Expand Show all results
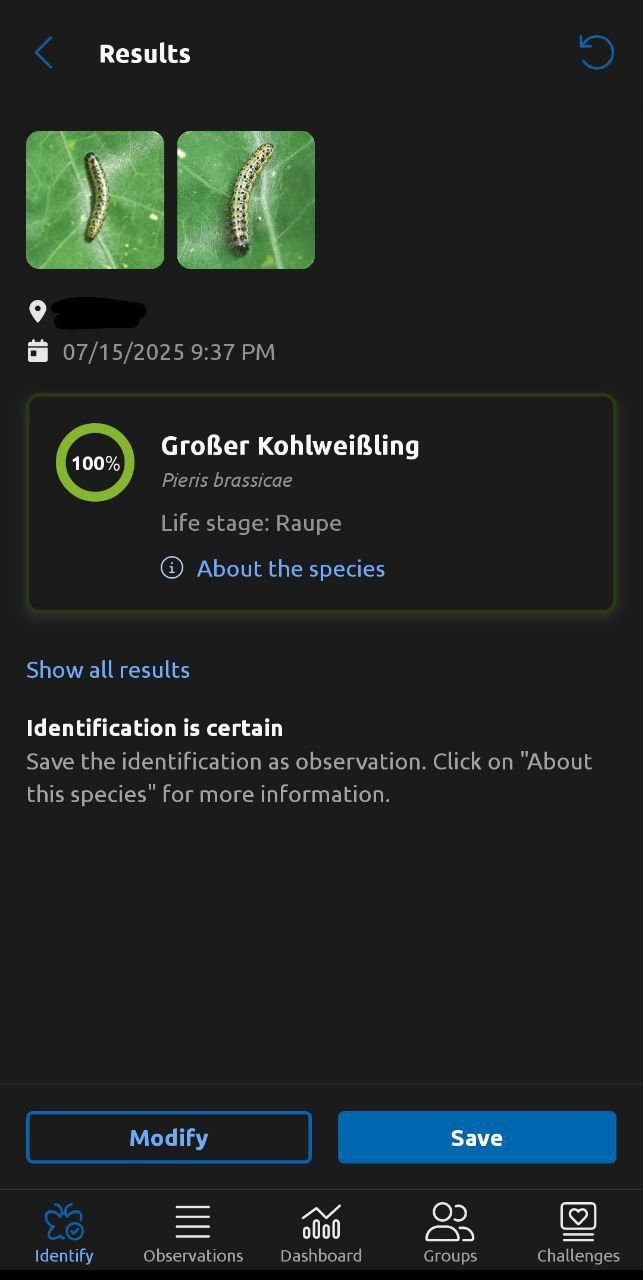Image resolution: width=643 pixels, height=1280 pixels. (x=108, y=669)
